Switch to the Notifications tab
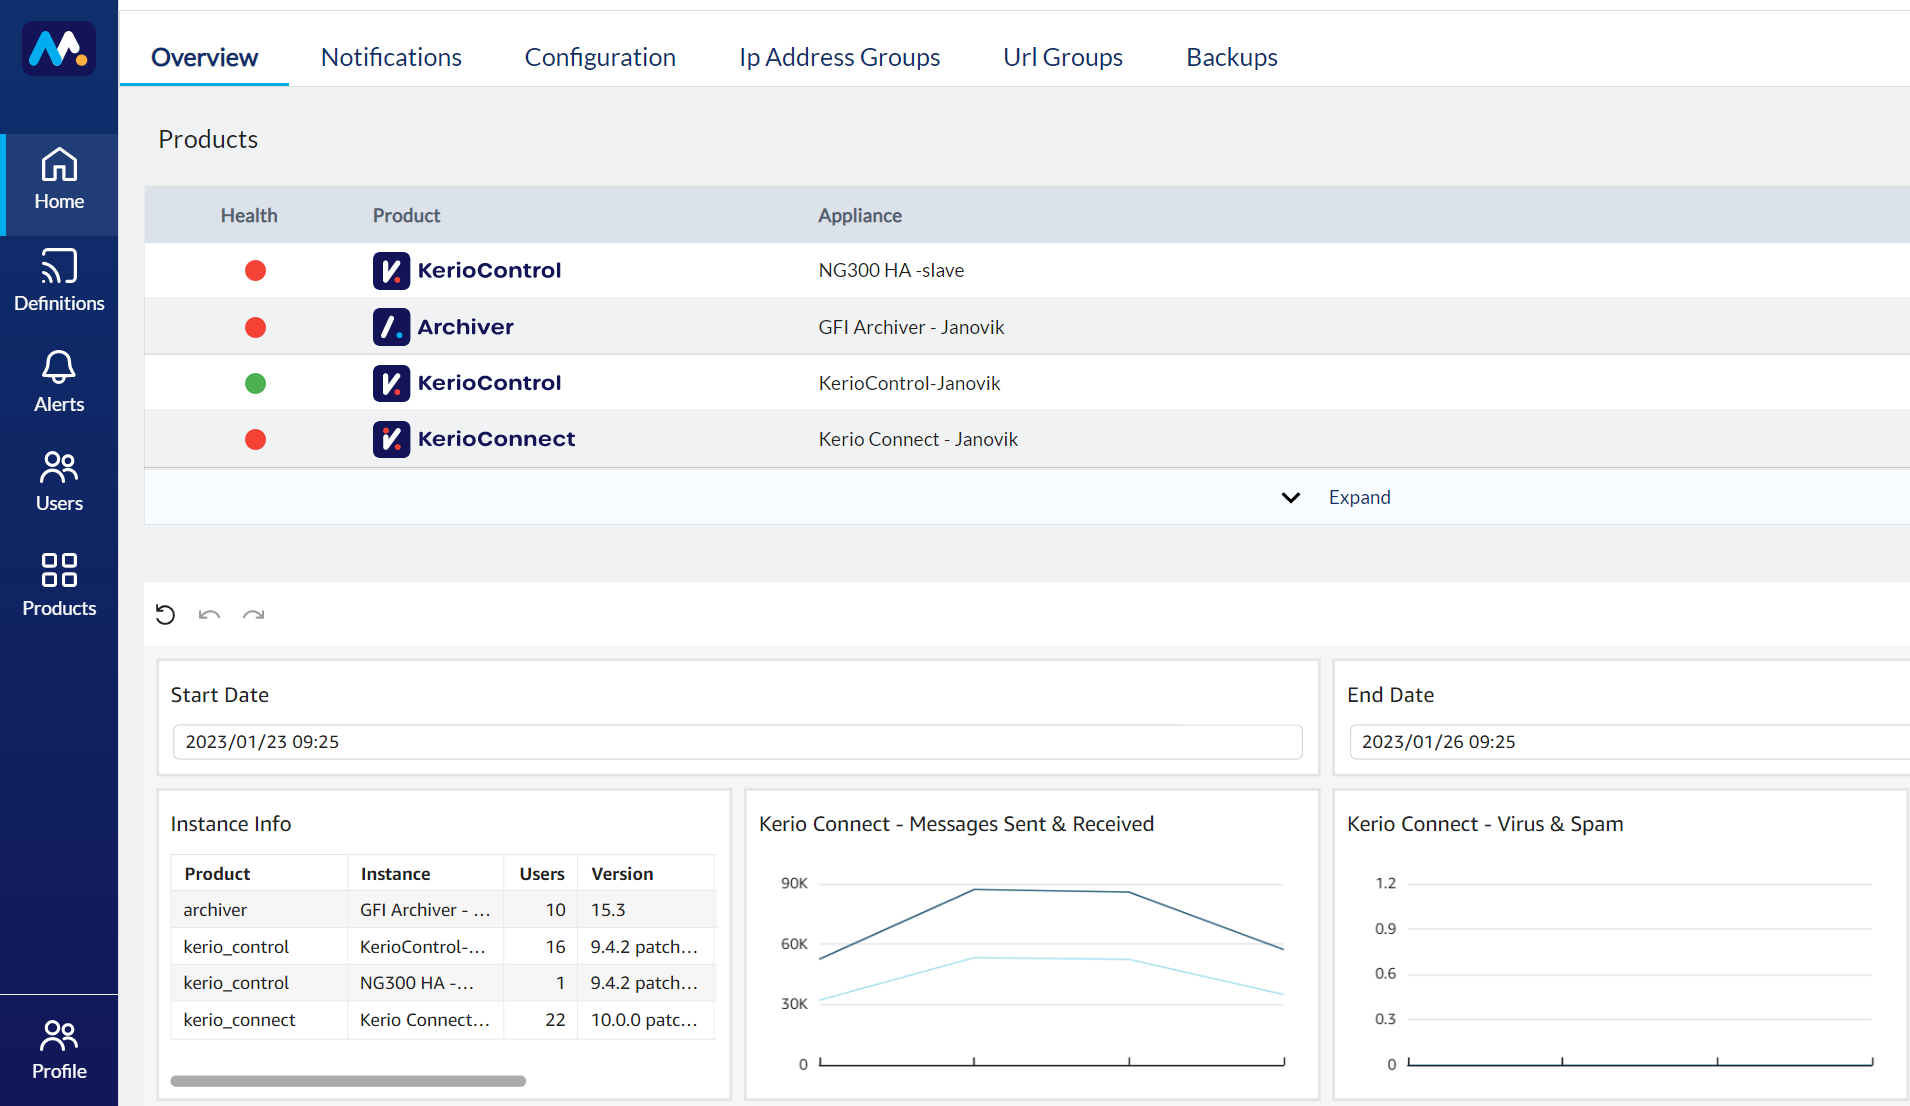 click(x=391, y=57)
